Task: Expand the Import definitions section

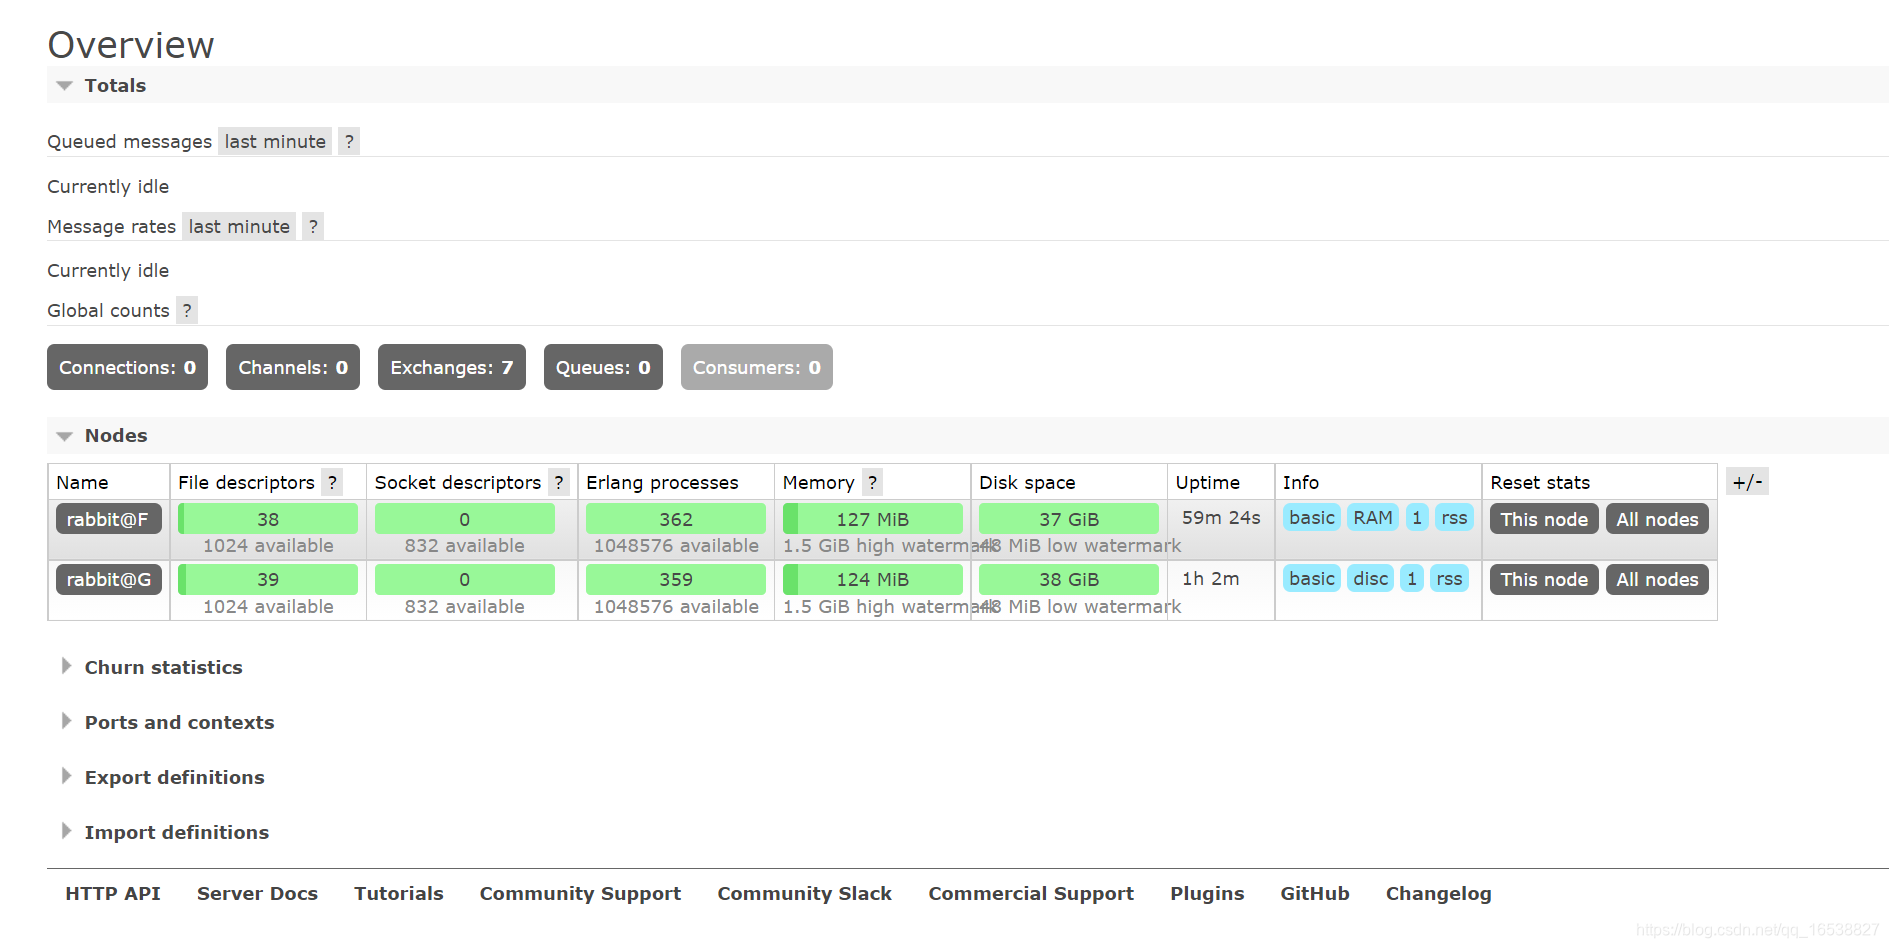Action: 176,831
